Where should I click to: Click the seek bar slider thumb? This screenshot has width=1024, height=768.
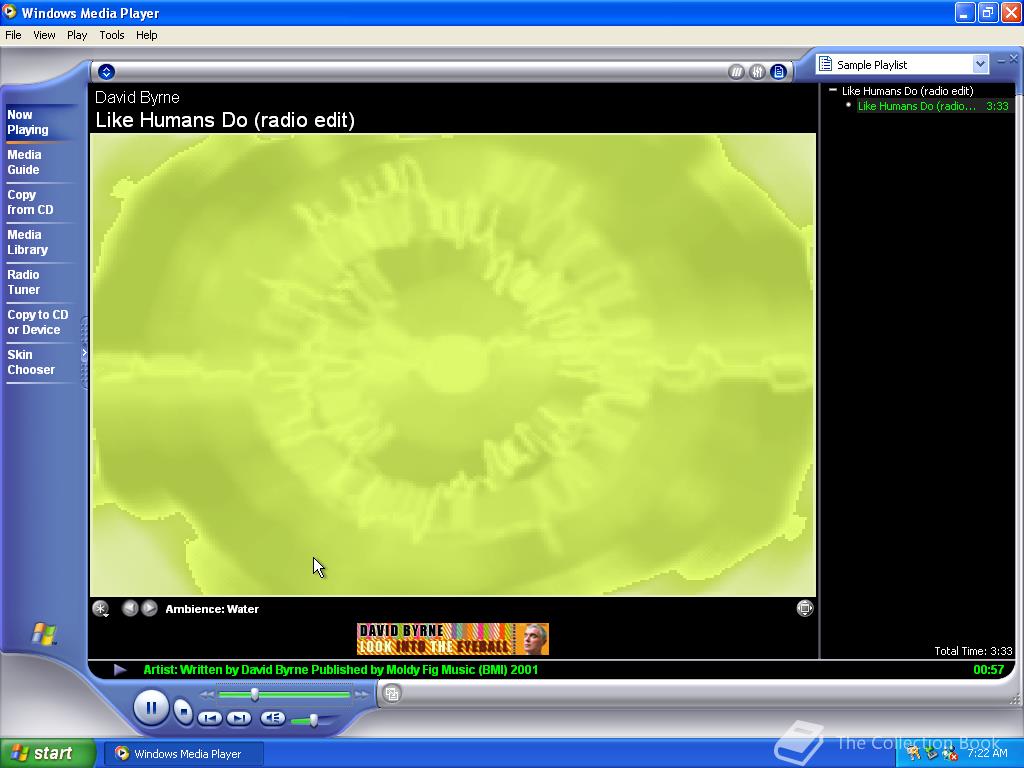click(x=255, y=694)
